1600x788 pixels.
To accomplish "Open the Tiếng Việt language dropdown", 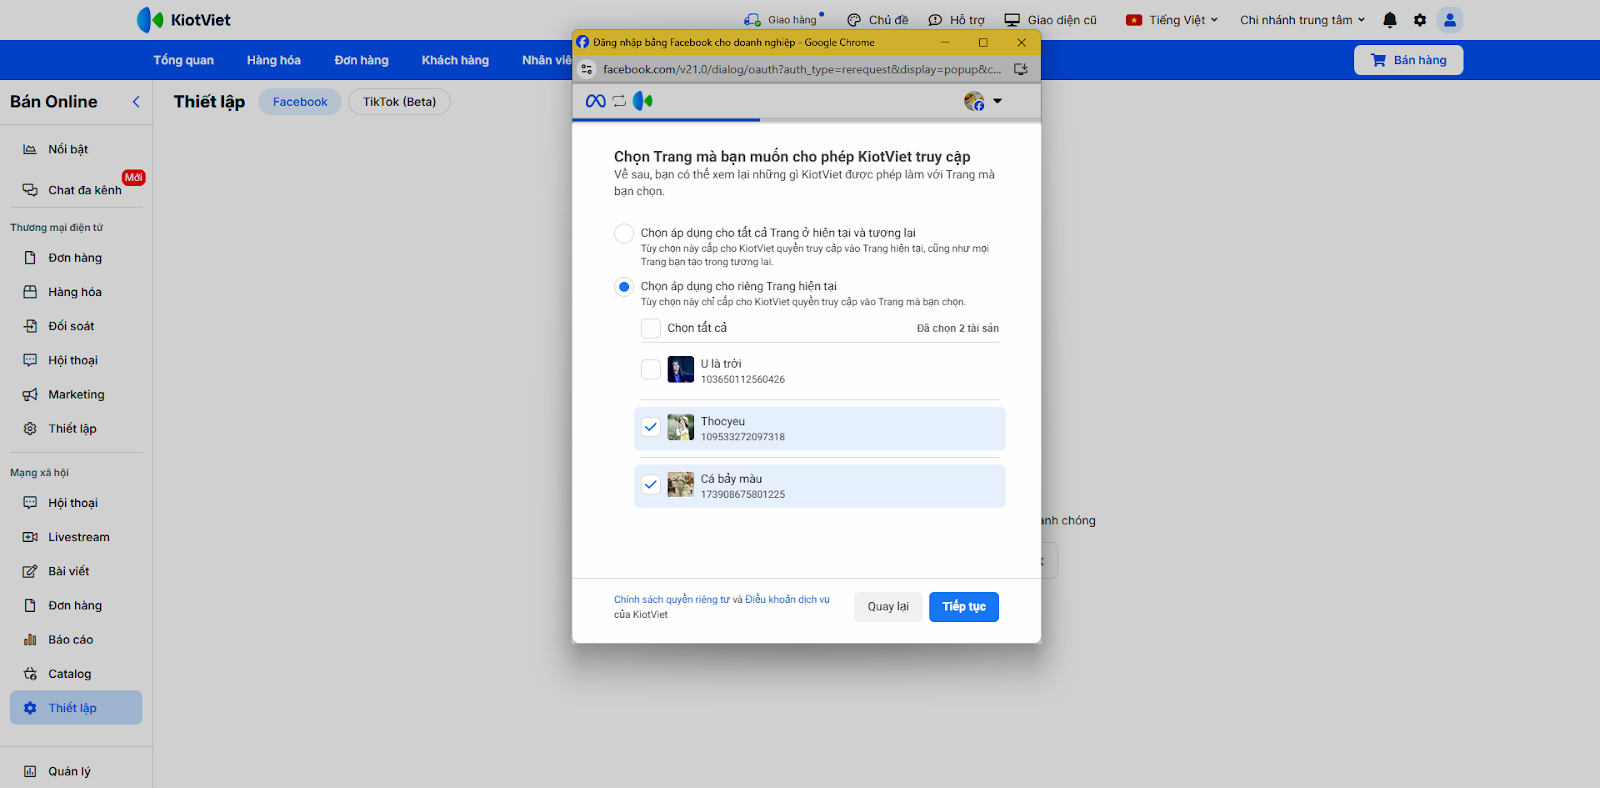I will pyautogui.click(x=1172, y=20).
